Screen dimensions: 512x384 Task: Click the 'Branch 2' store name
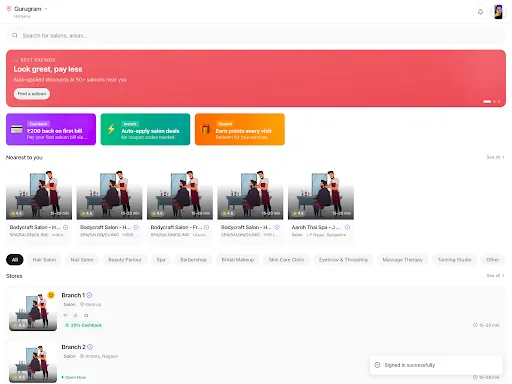[x=73, y=347]
